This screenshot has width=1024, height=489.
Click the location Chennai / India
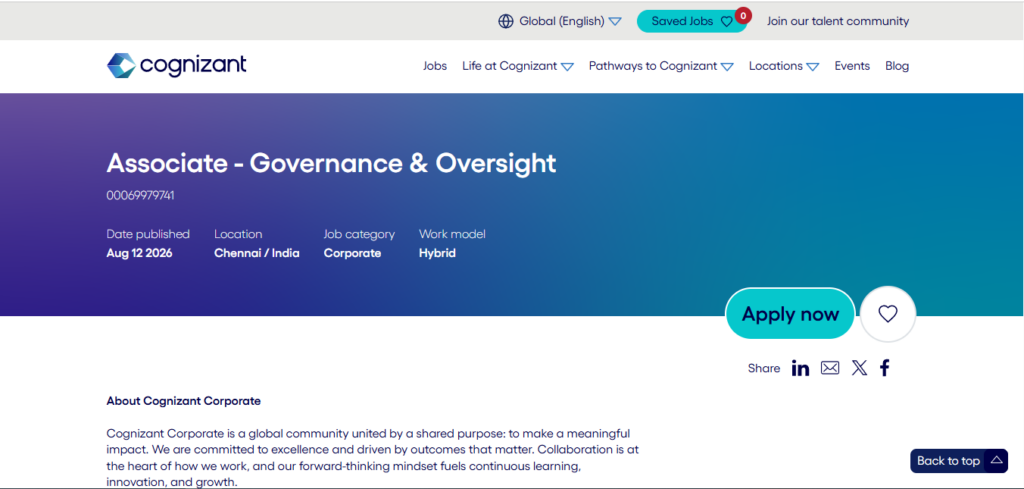(x=257, y=253)
